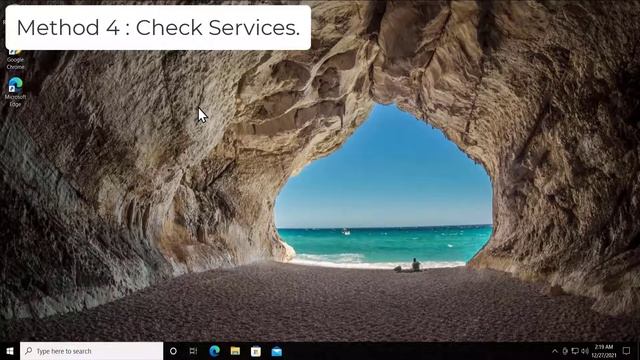
Task: Open the volume control tray icon
Action: [x=585, y=351]
